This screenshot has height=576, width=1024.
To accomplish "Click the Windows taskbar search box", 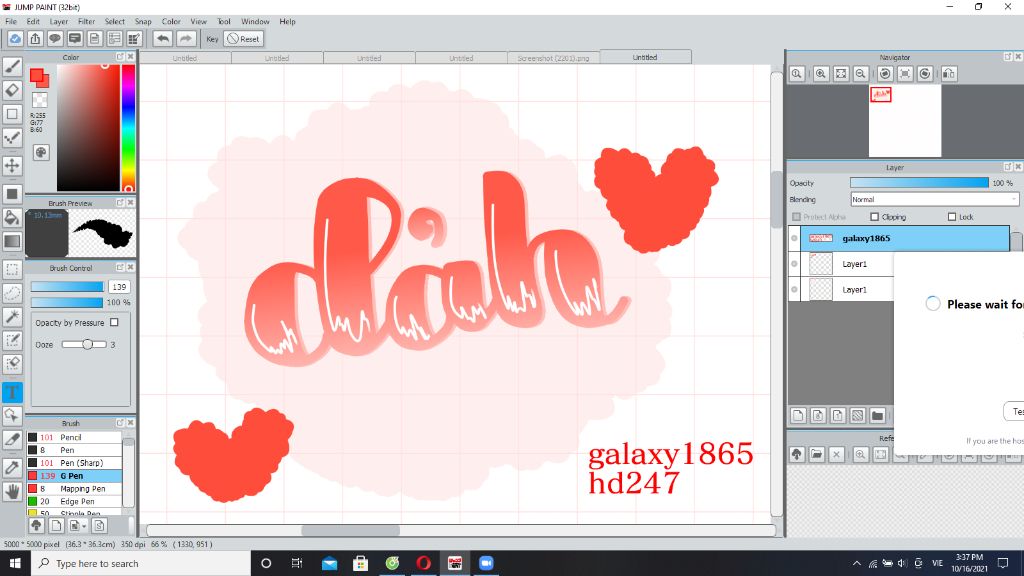I will pyautogui.click(x=141, y=563).
